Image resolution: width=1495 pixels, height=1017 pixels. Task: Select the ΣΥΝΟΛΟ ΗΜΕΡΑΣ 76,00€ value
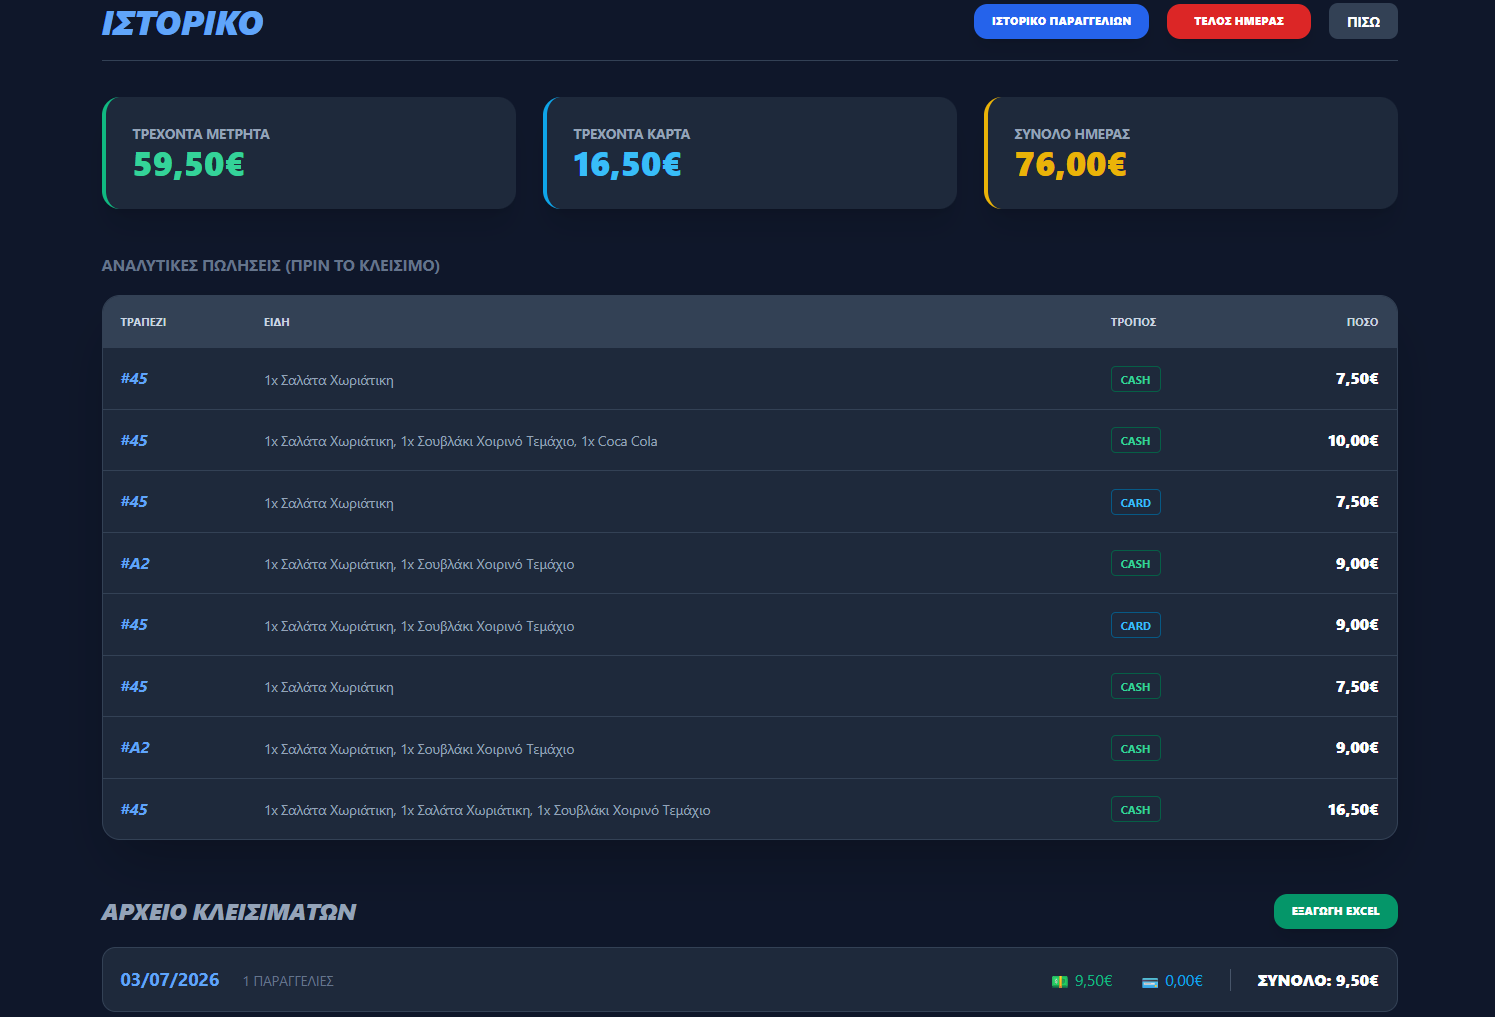coord(1071,164)
